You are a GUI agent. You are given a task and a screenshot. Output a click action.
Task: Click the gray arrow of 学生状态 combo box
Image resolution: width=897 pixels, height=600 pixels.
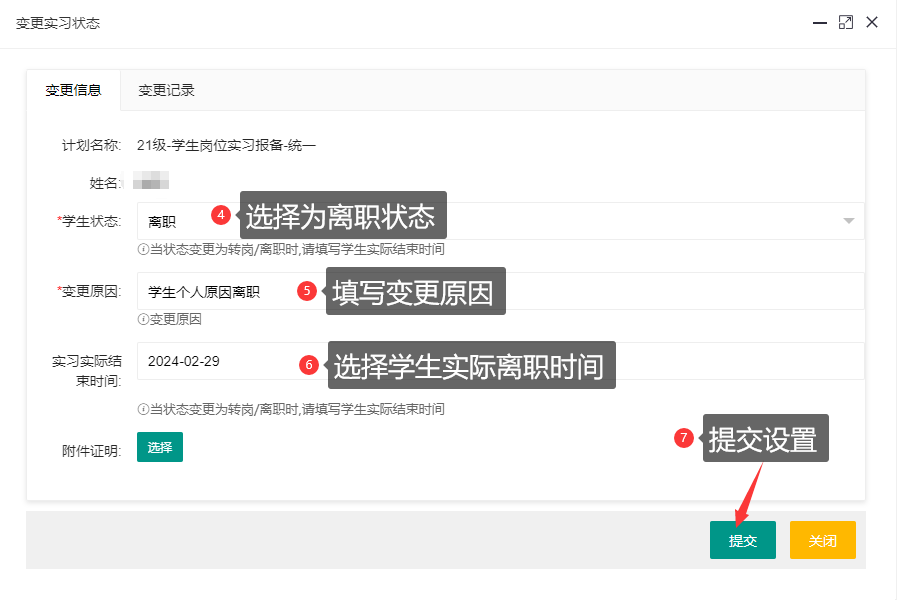click(849, 221)
